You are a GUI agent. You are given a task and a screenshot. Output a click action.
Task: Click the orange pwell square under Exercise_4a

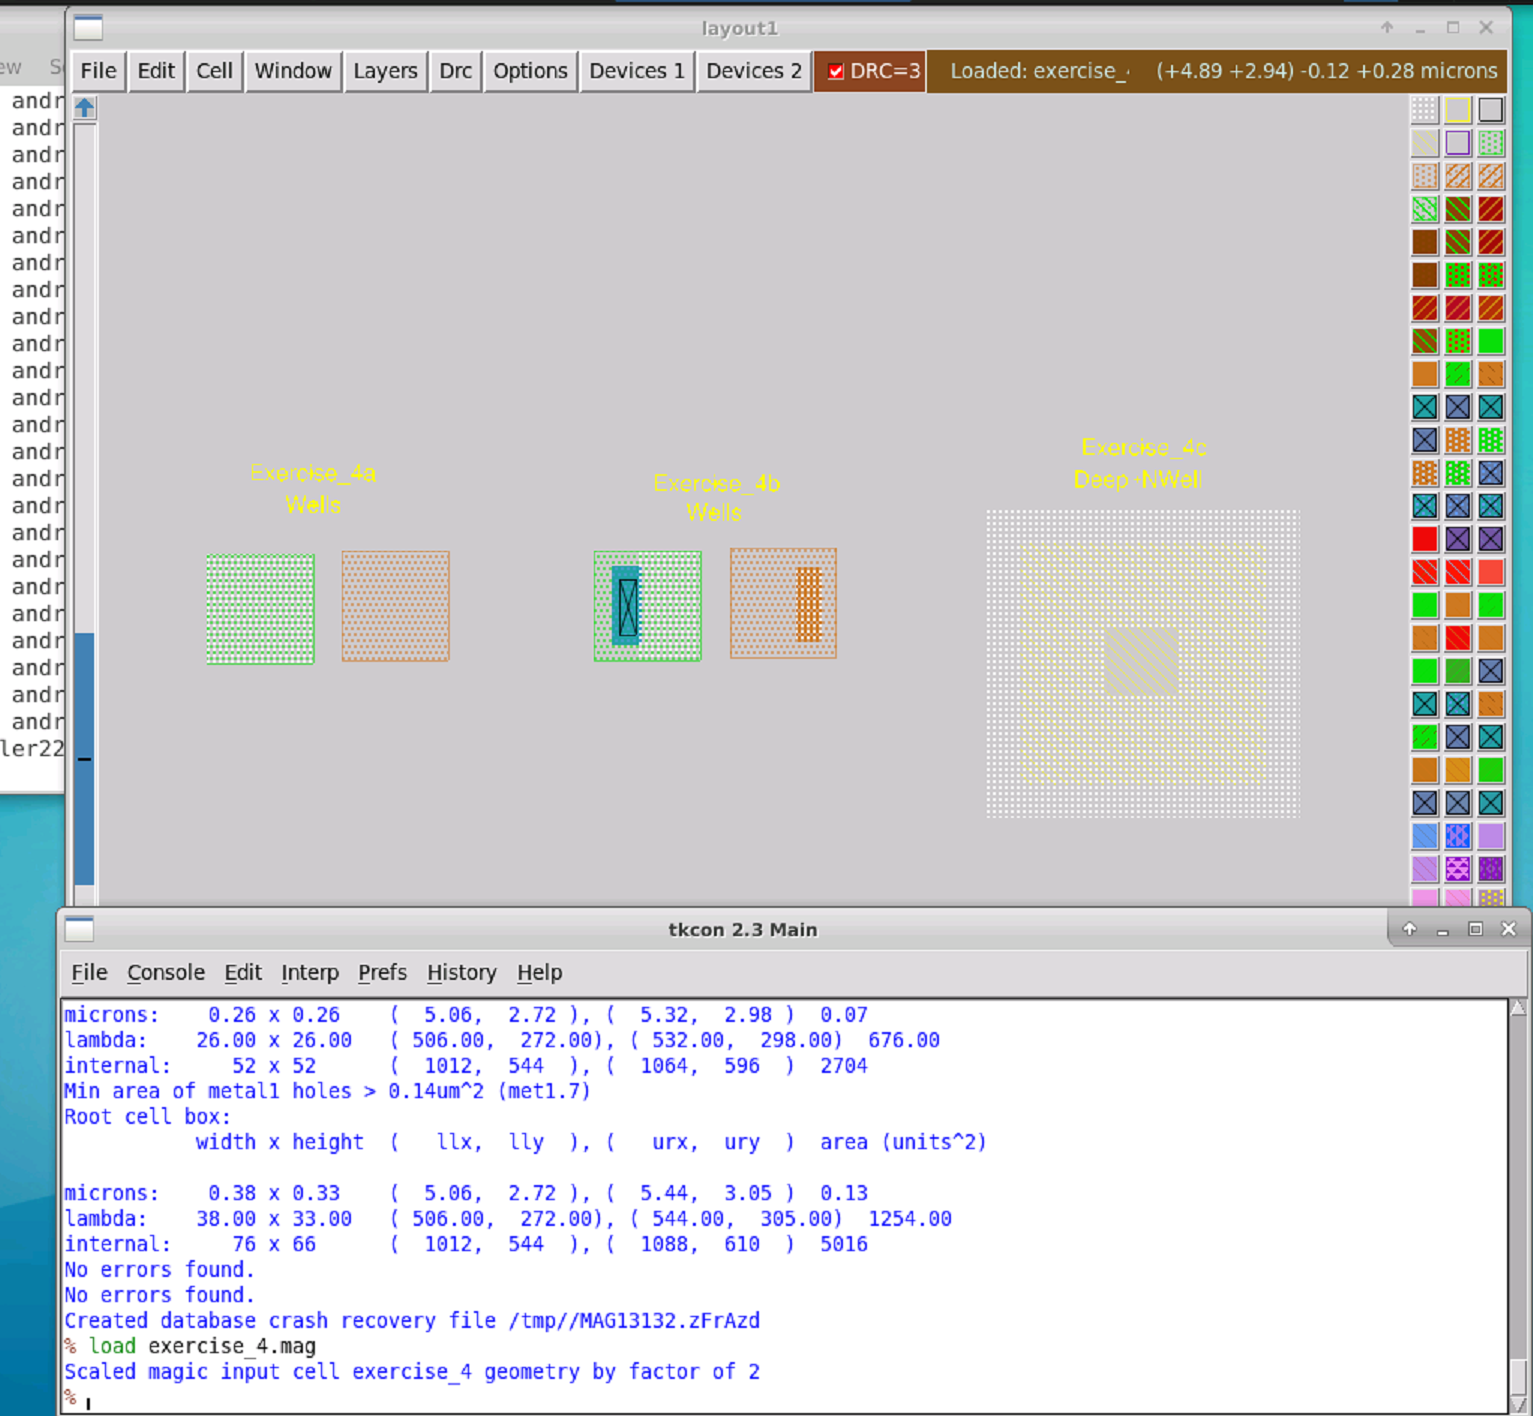pyautogui.click(x=396, y=606)
